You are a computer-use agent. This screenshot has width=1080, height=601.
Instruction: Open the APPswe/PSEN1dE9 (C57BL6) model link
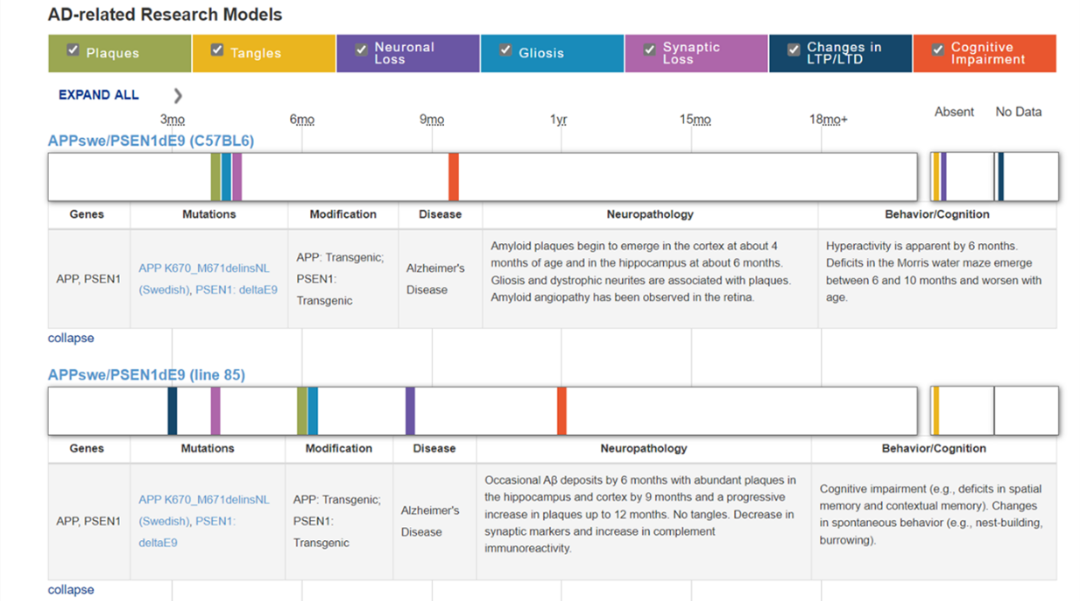[151, 141]
